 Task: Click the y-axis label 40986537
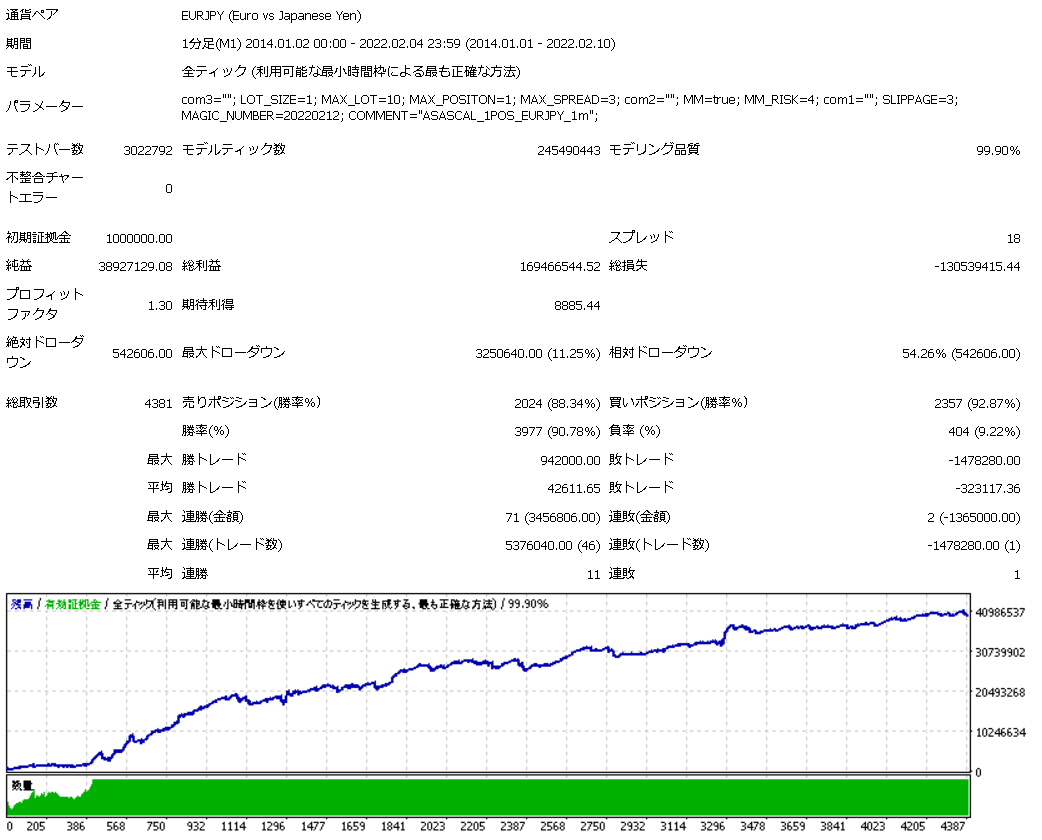pos(1000,613)
